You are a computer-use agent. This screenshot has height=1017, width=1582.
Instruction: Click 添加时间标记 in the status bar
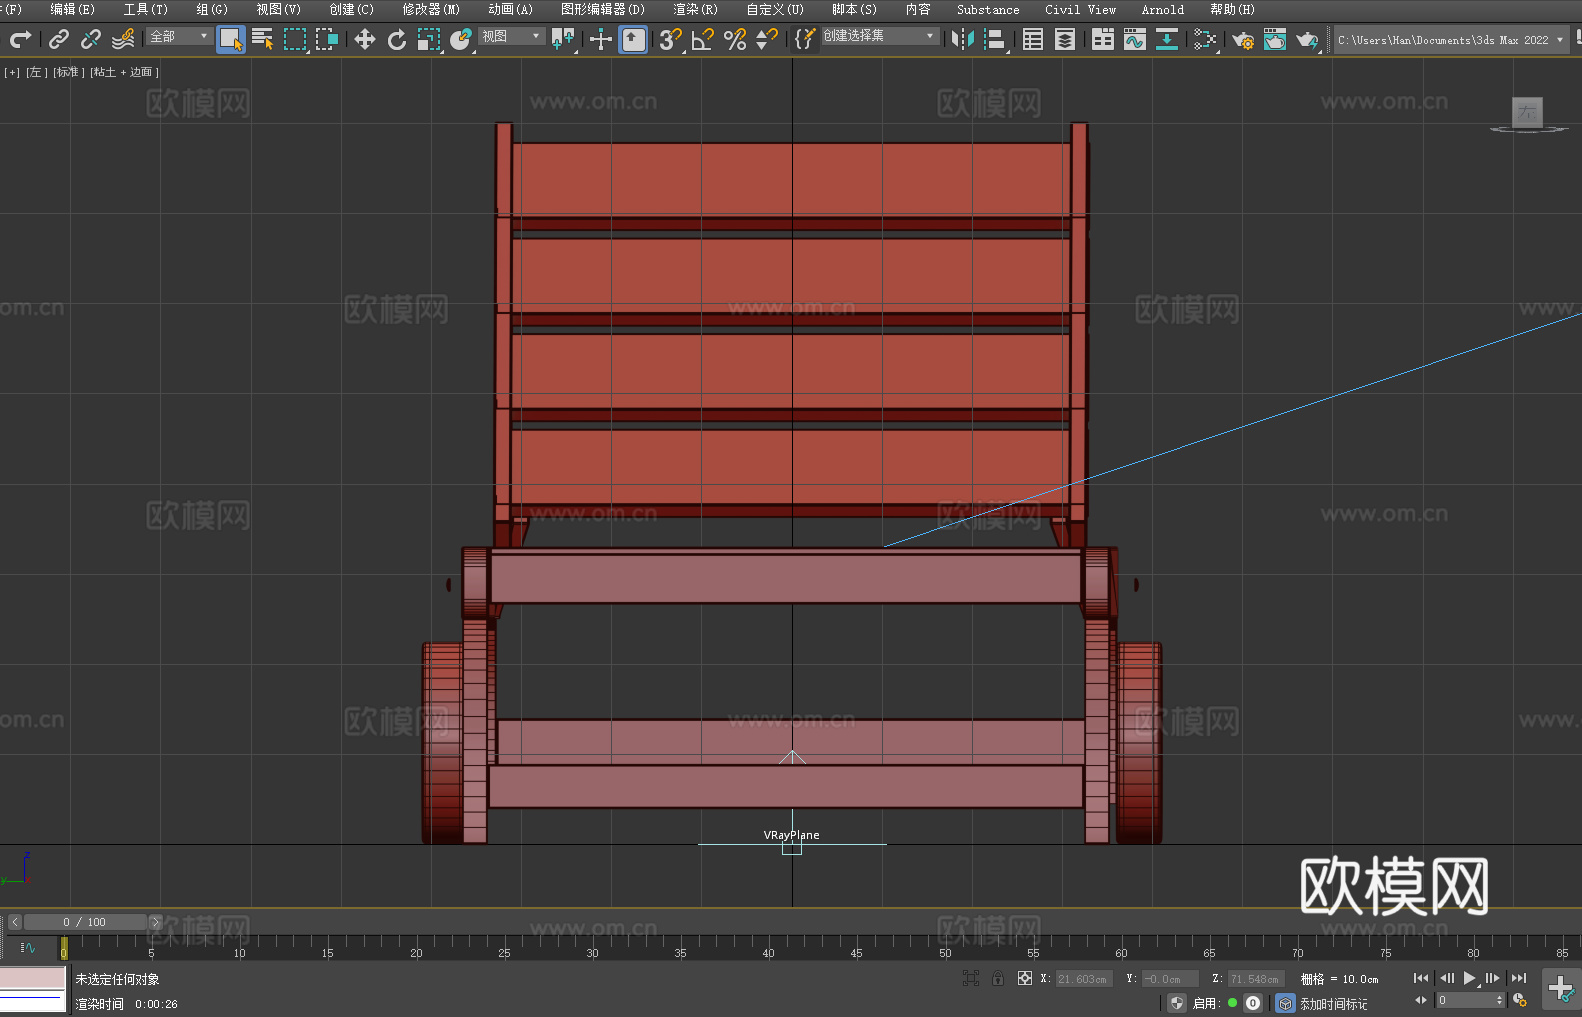click(1333, 1003)
